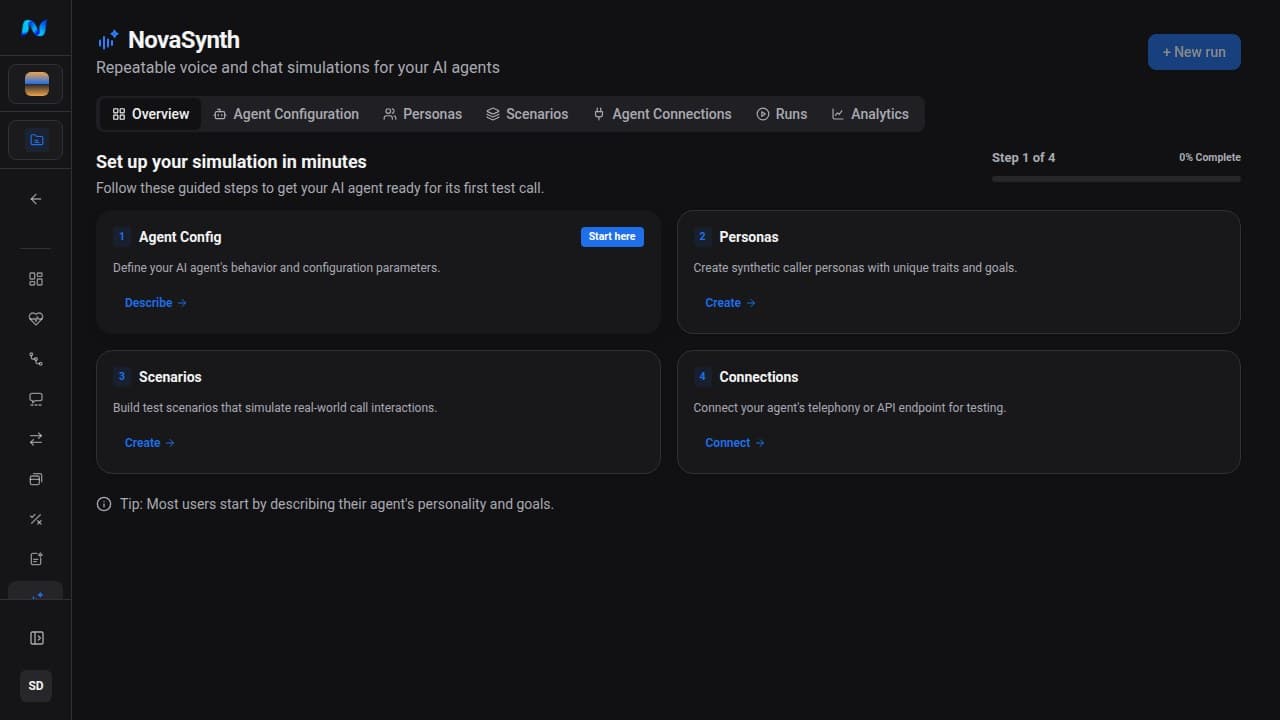
Task: Follow the Connect link in Connections card
Action: click(x=735, y=443)
